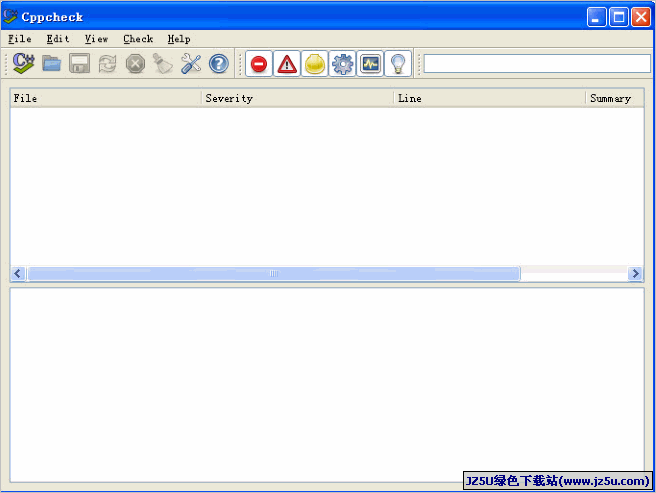The width and height of the screenshot is (656, 493).
Task: Minimize the Cppcheck window
Action: tap(596, 17)
